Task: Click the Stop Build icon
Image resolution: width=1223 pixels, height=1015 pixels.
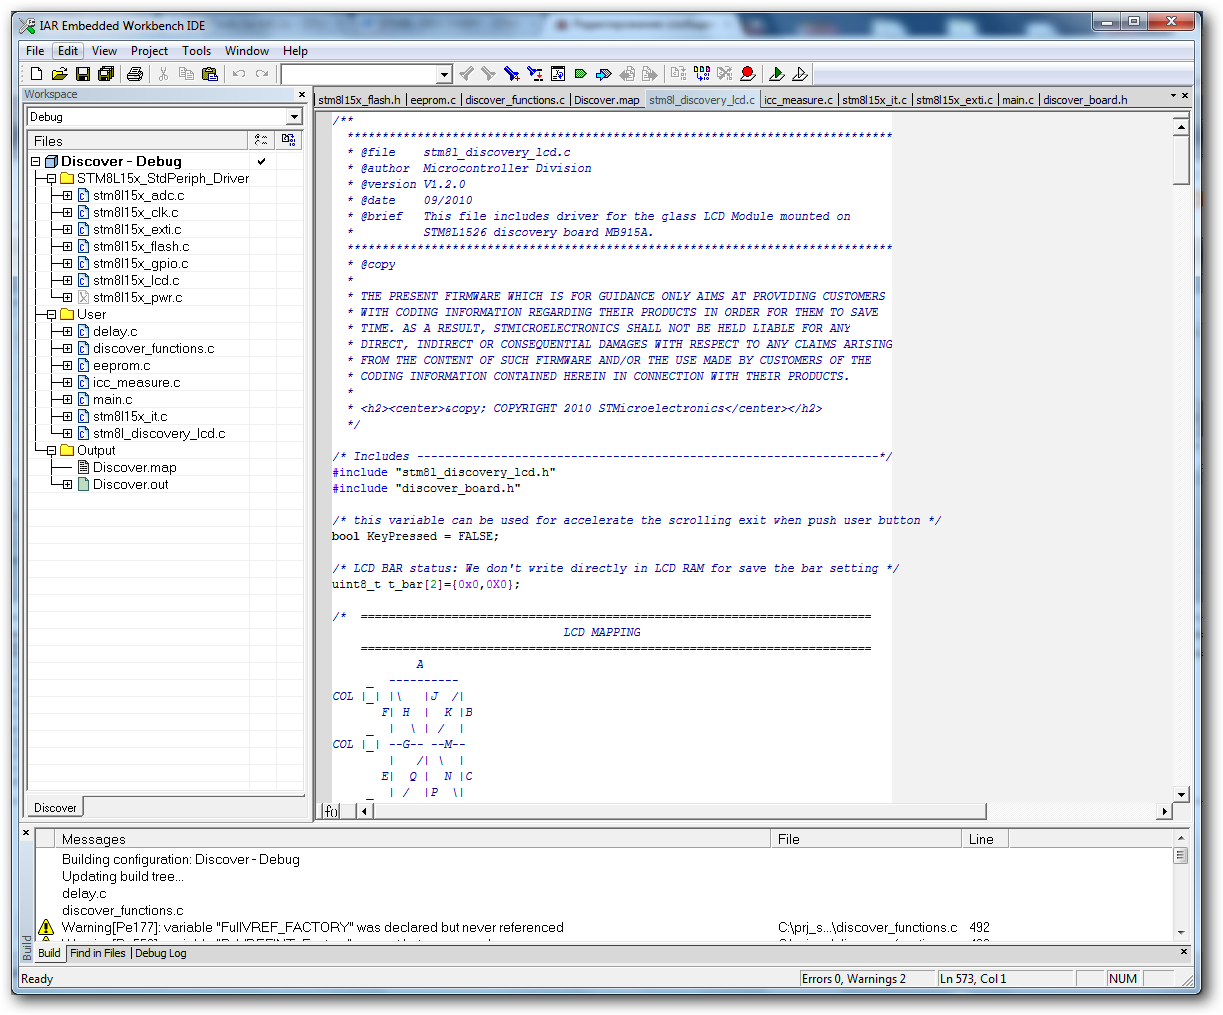Action: point(724,74)
